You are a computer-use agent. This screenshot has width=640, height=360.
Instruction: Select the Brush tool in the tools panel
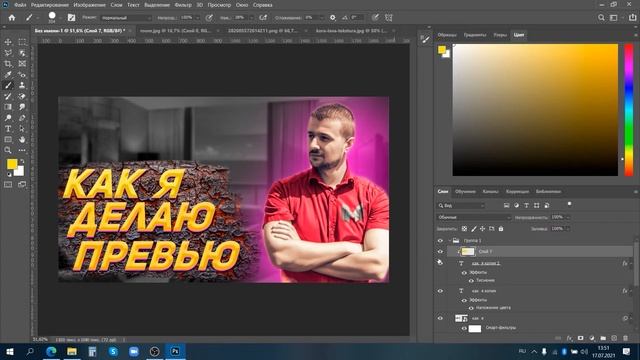coord(8,85)
